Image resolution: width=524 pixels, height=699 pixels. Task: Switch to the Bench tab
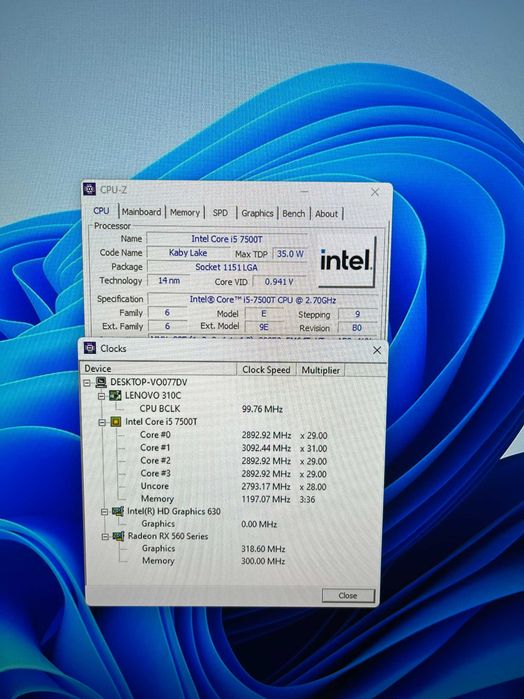point(293,214)
